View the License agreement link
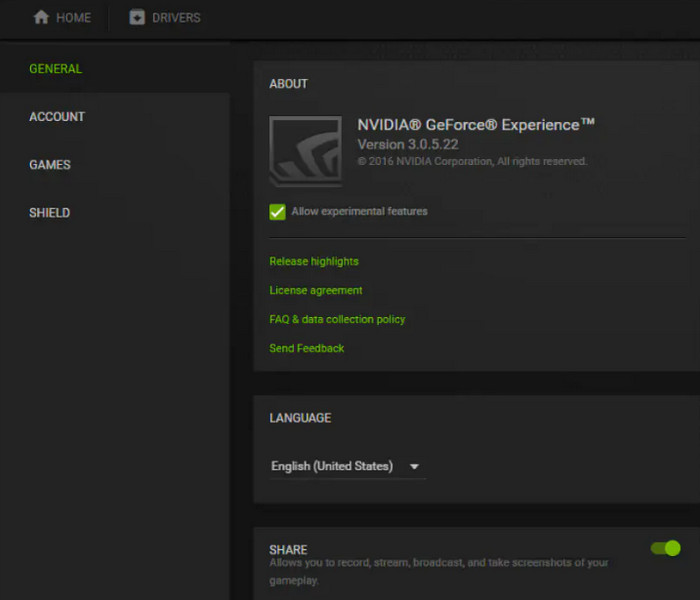Viewport: 700px width, 600px height. [x=316, y=290]
